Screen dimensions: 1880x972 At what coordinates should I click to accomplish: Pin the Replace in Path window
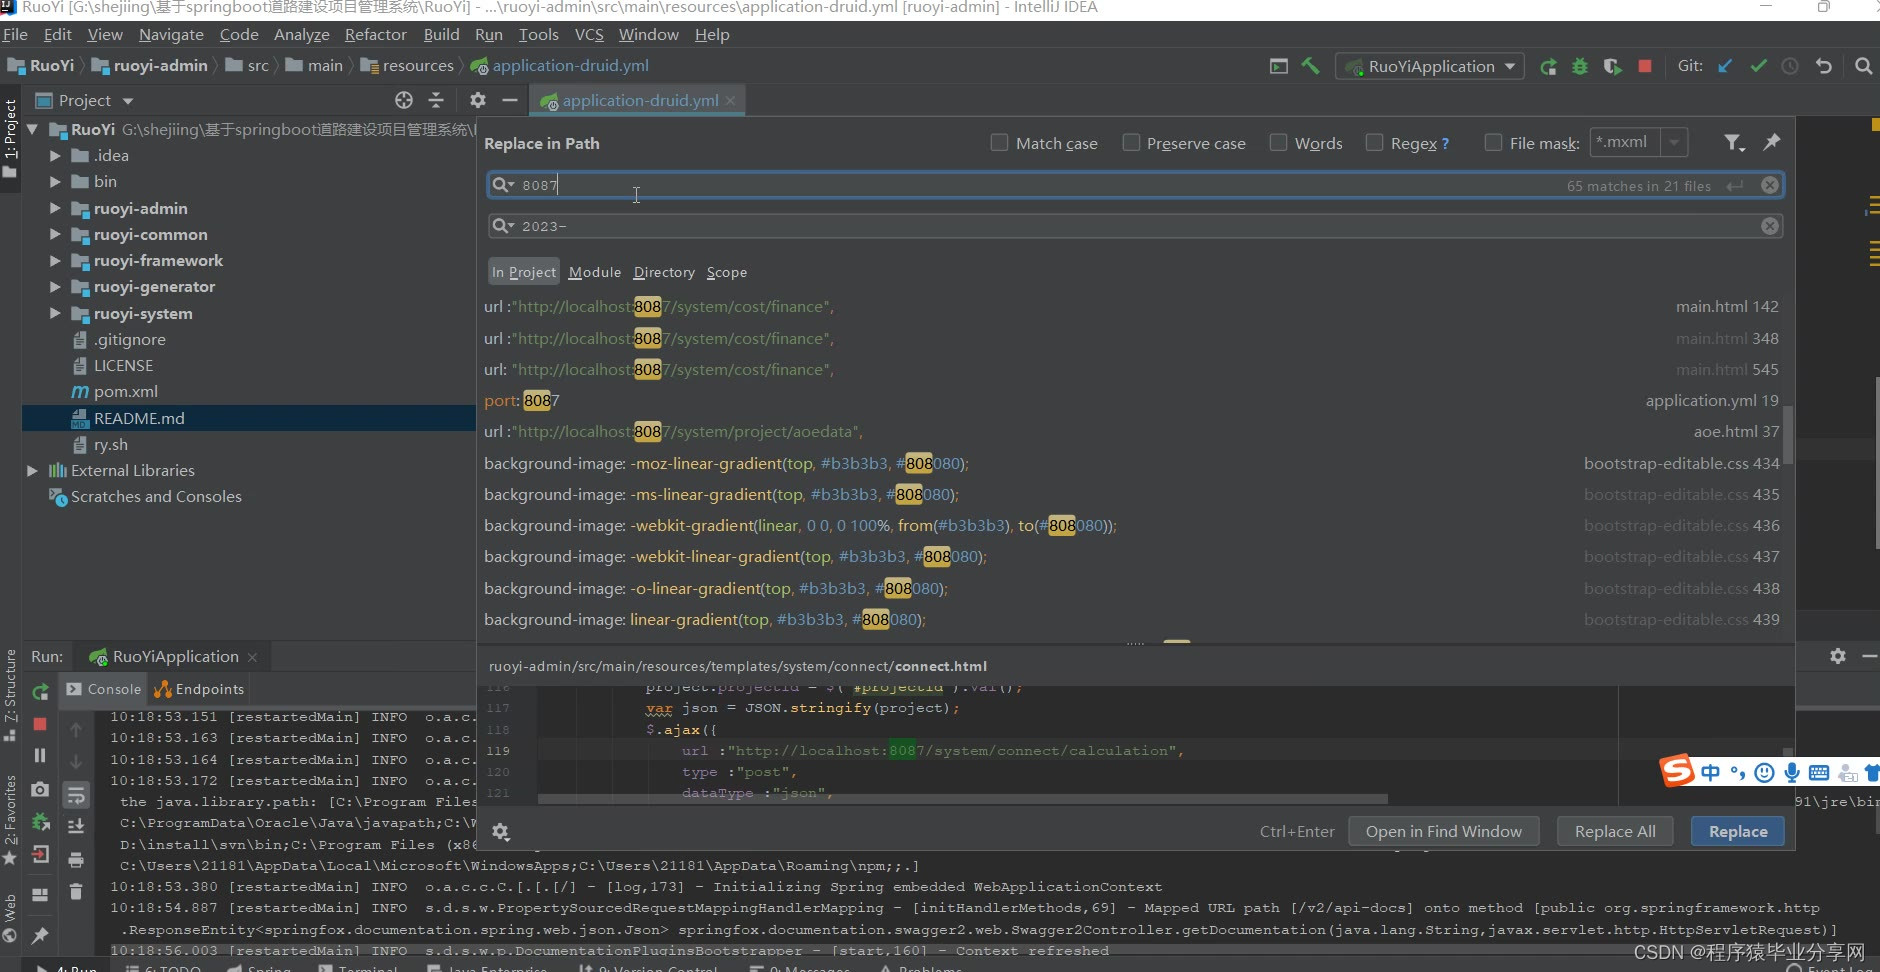point(1771,143)
